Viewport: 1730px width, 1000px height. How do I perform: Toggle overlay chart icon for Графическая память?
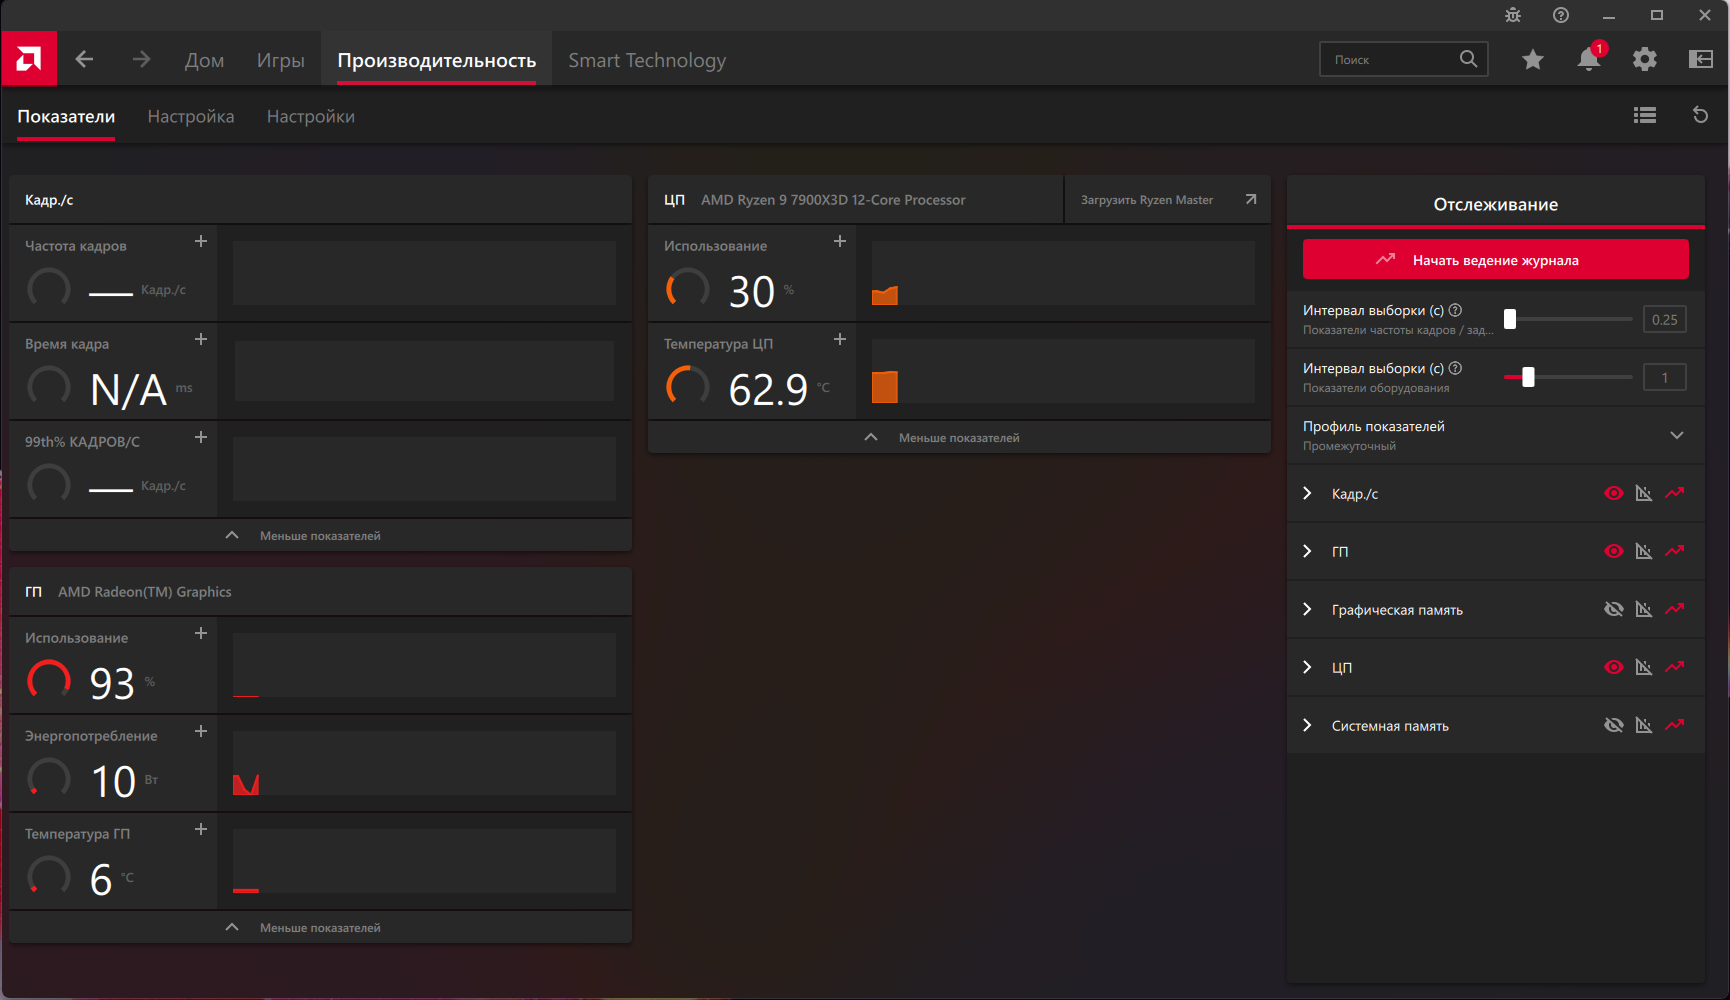click(x=1643, y=609)
